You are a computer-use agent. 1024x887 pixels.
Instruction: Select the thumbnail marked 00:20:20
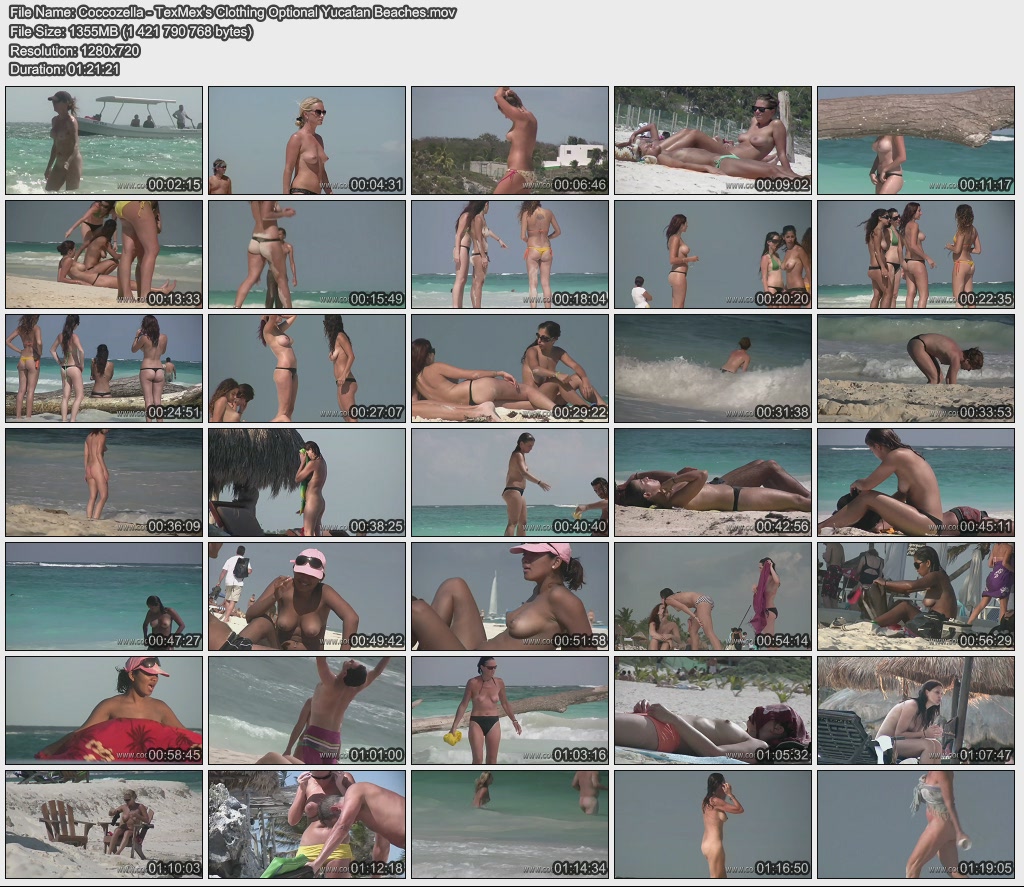pyautogui.click(x=713, y=254)
